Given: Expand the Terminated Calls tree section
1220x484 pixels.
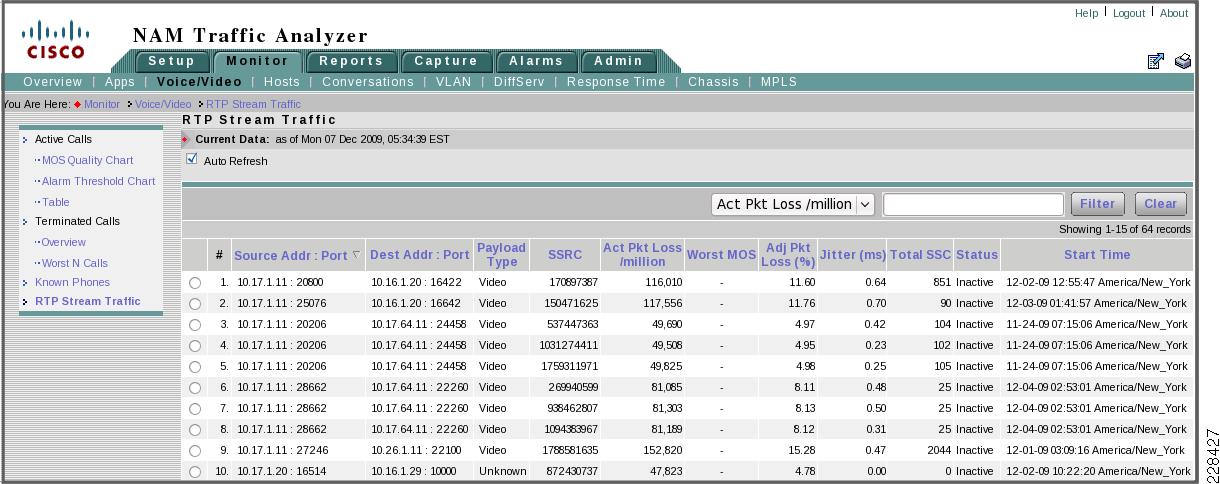Looking at the screenshot, I should pyautogui.click(x=25, y=222).
